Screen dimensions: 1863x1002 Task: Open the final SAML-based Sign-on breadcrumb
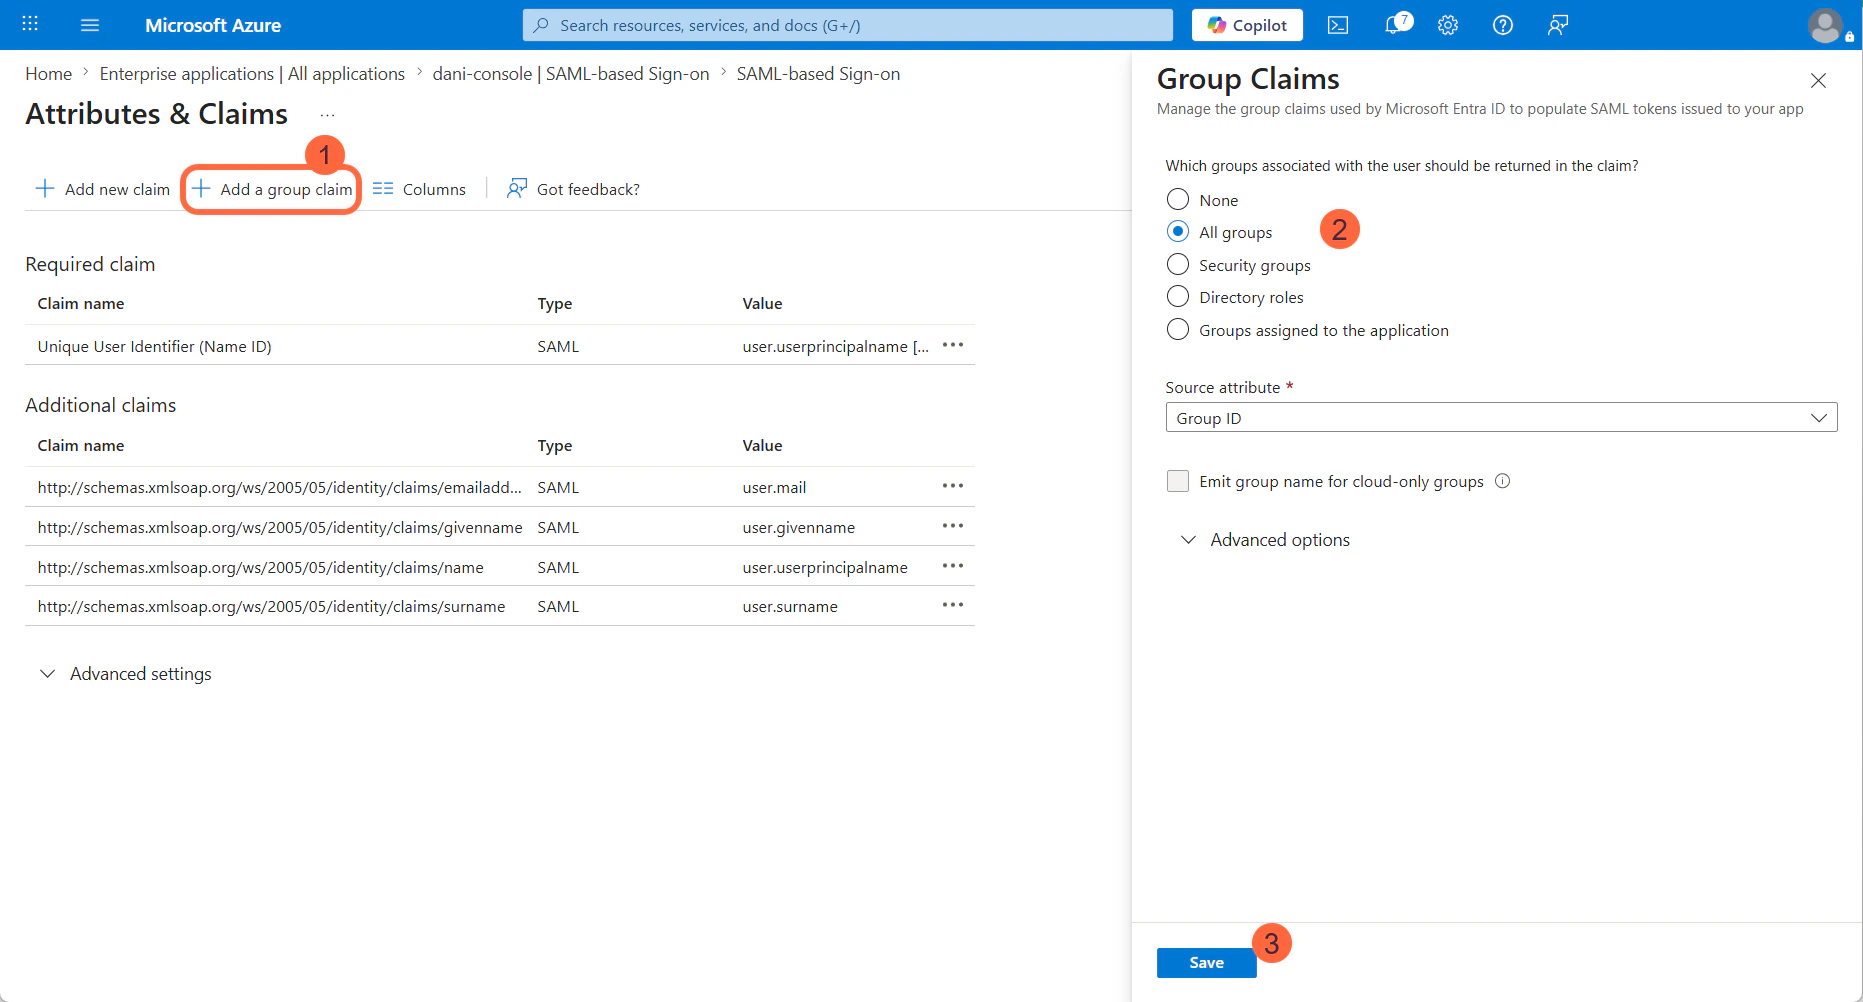[x=818, y=74]
